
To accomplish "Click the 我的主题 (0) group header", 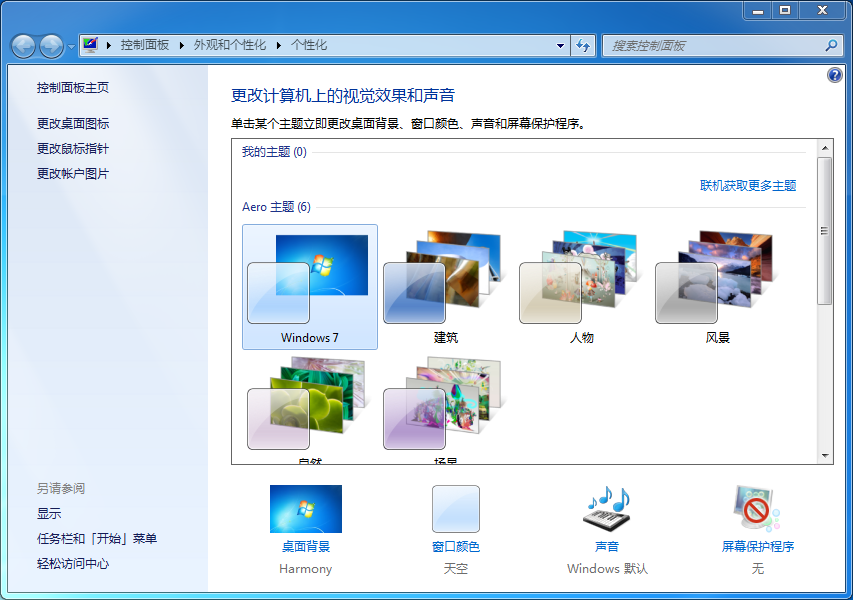I will [274, 152].
